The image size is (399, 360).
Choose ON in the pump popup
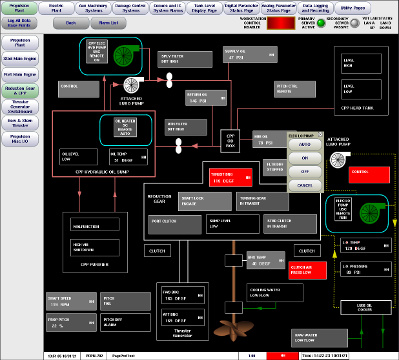click(305, 158)
